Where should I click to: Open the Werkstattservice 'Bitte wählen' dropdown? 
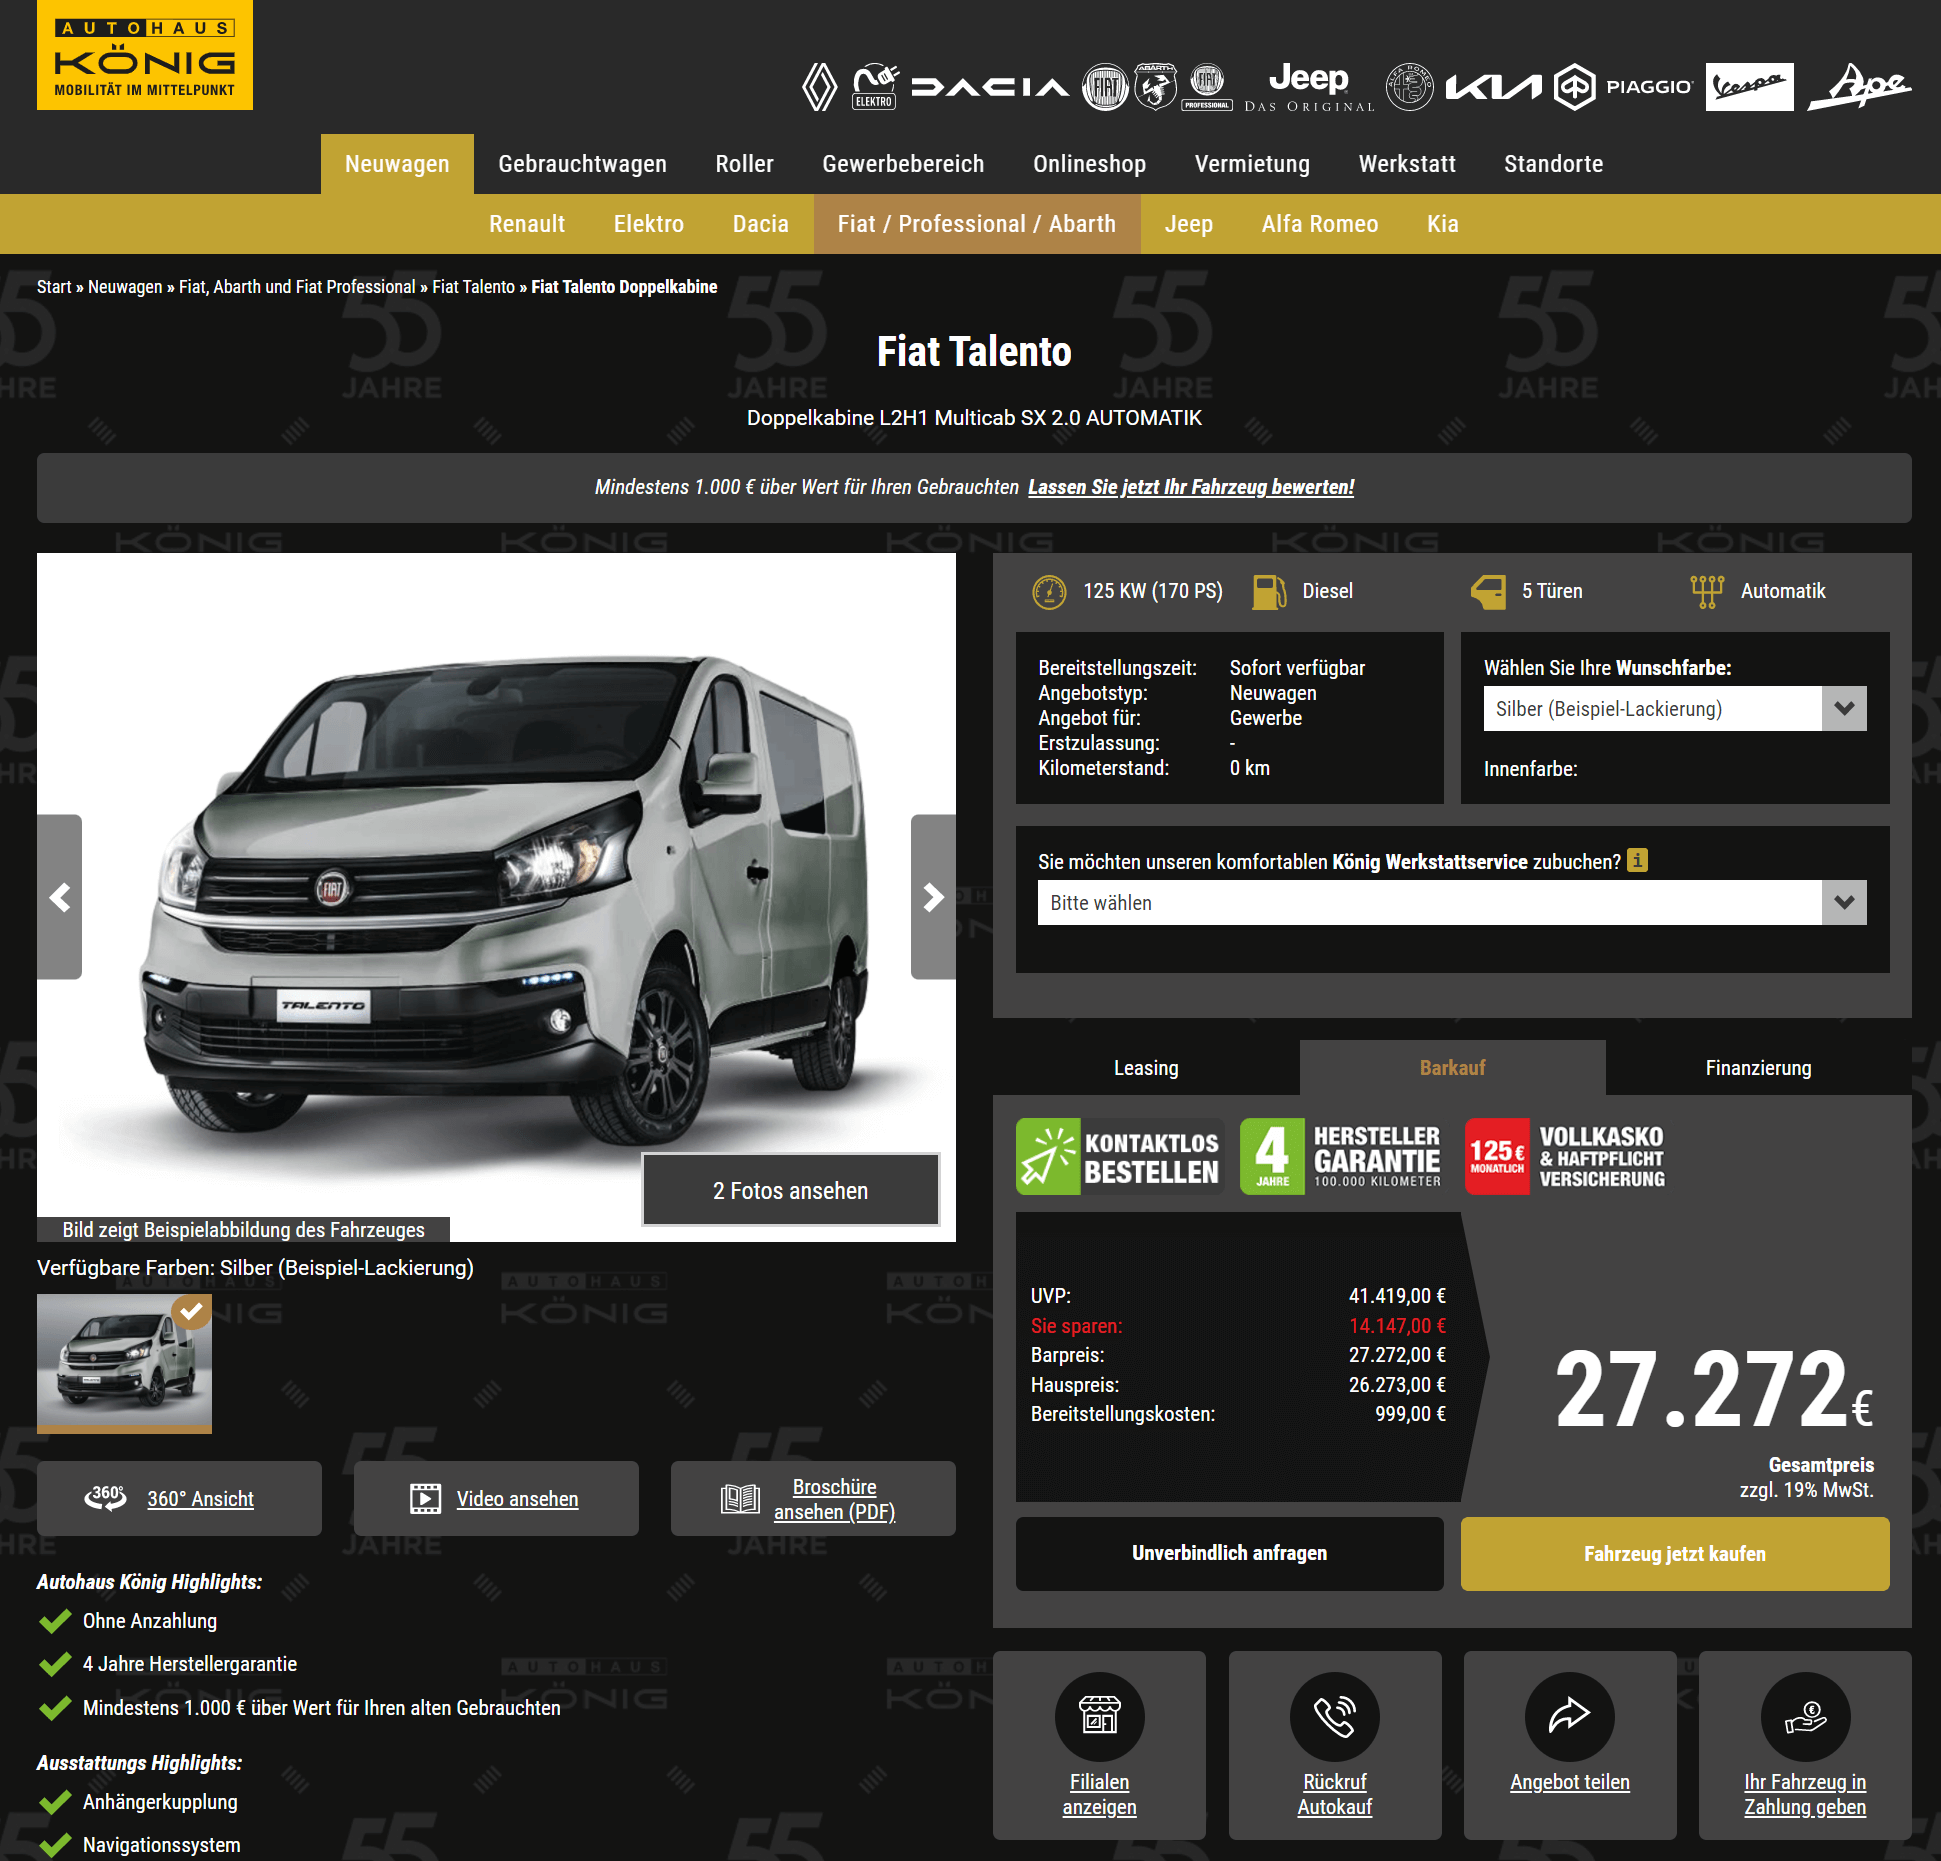tap(1452, 903)
